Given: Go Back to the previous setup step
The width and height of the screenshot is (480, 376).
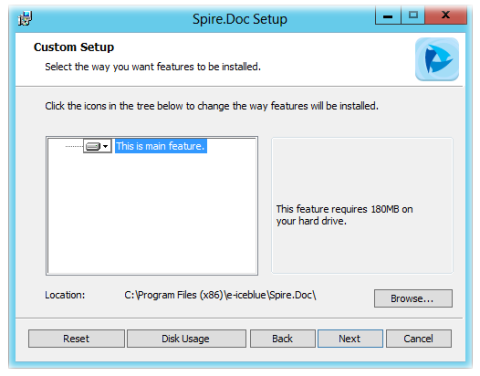Looking at the screenshot, I should 282,339.
